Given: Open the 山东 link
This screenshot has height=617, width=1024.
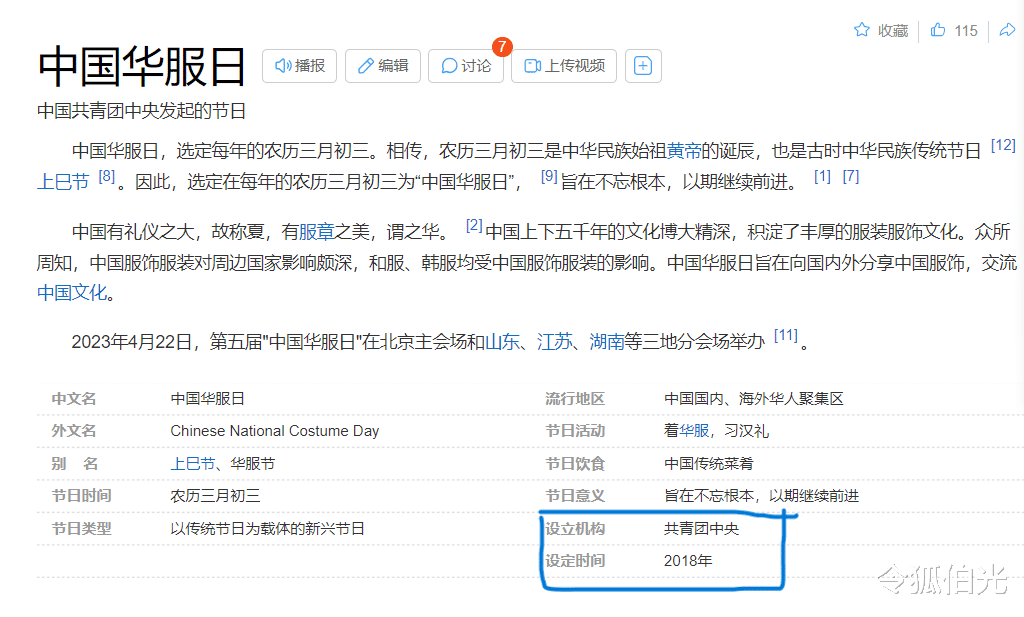Looking at the screenshot, I should [x=503, y=341].
